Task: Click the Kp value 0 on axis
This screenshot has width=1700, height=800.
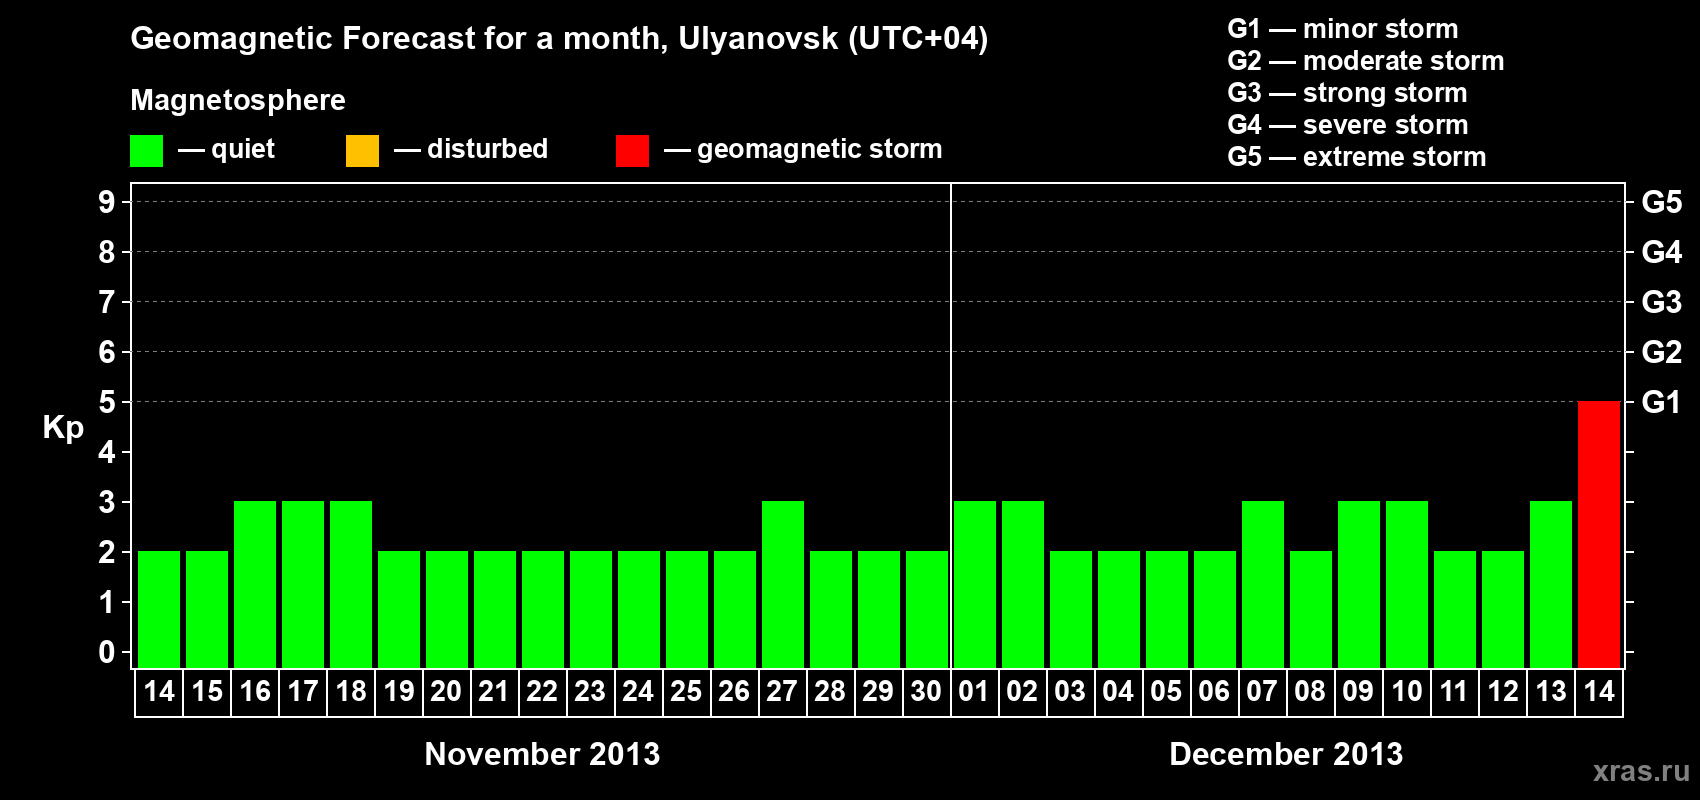Action: click(107, 652)
